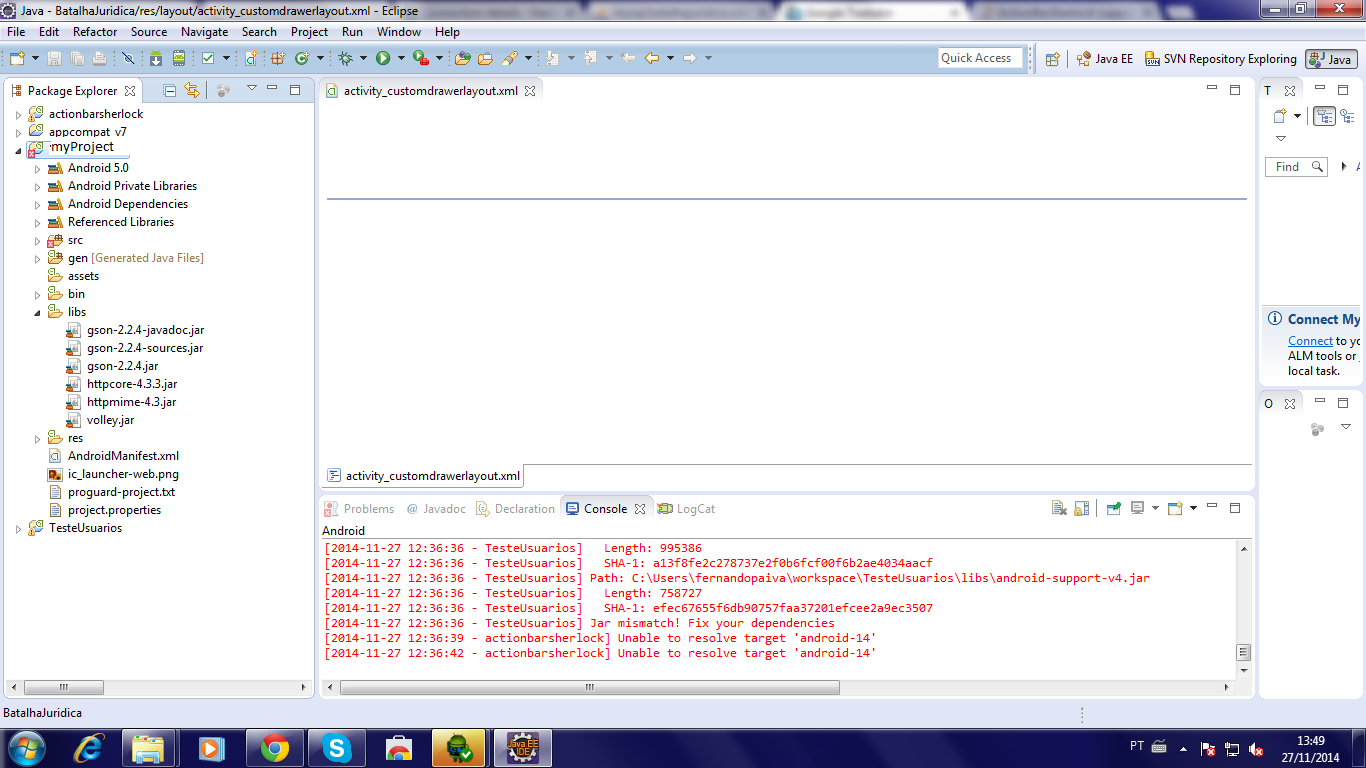Viewport: 1366px width, 768px height.
Task: Switch to the Javadoc tab
Action: tap(436, 508)
